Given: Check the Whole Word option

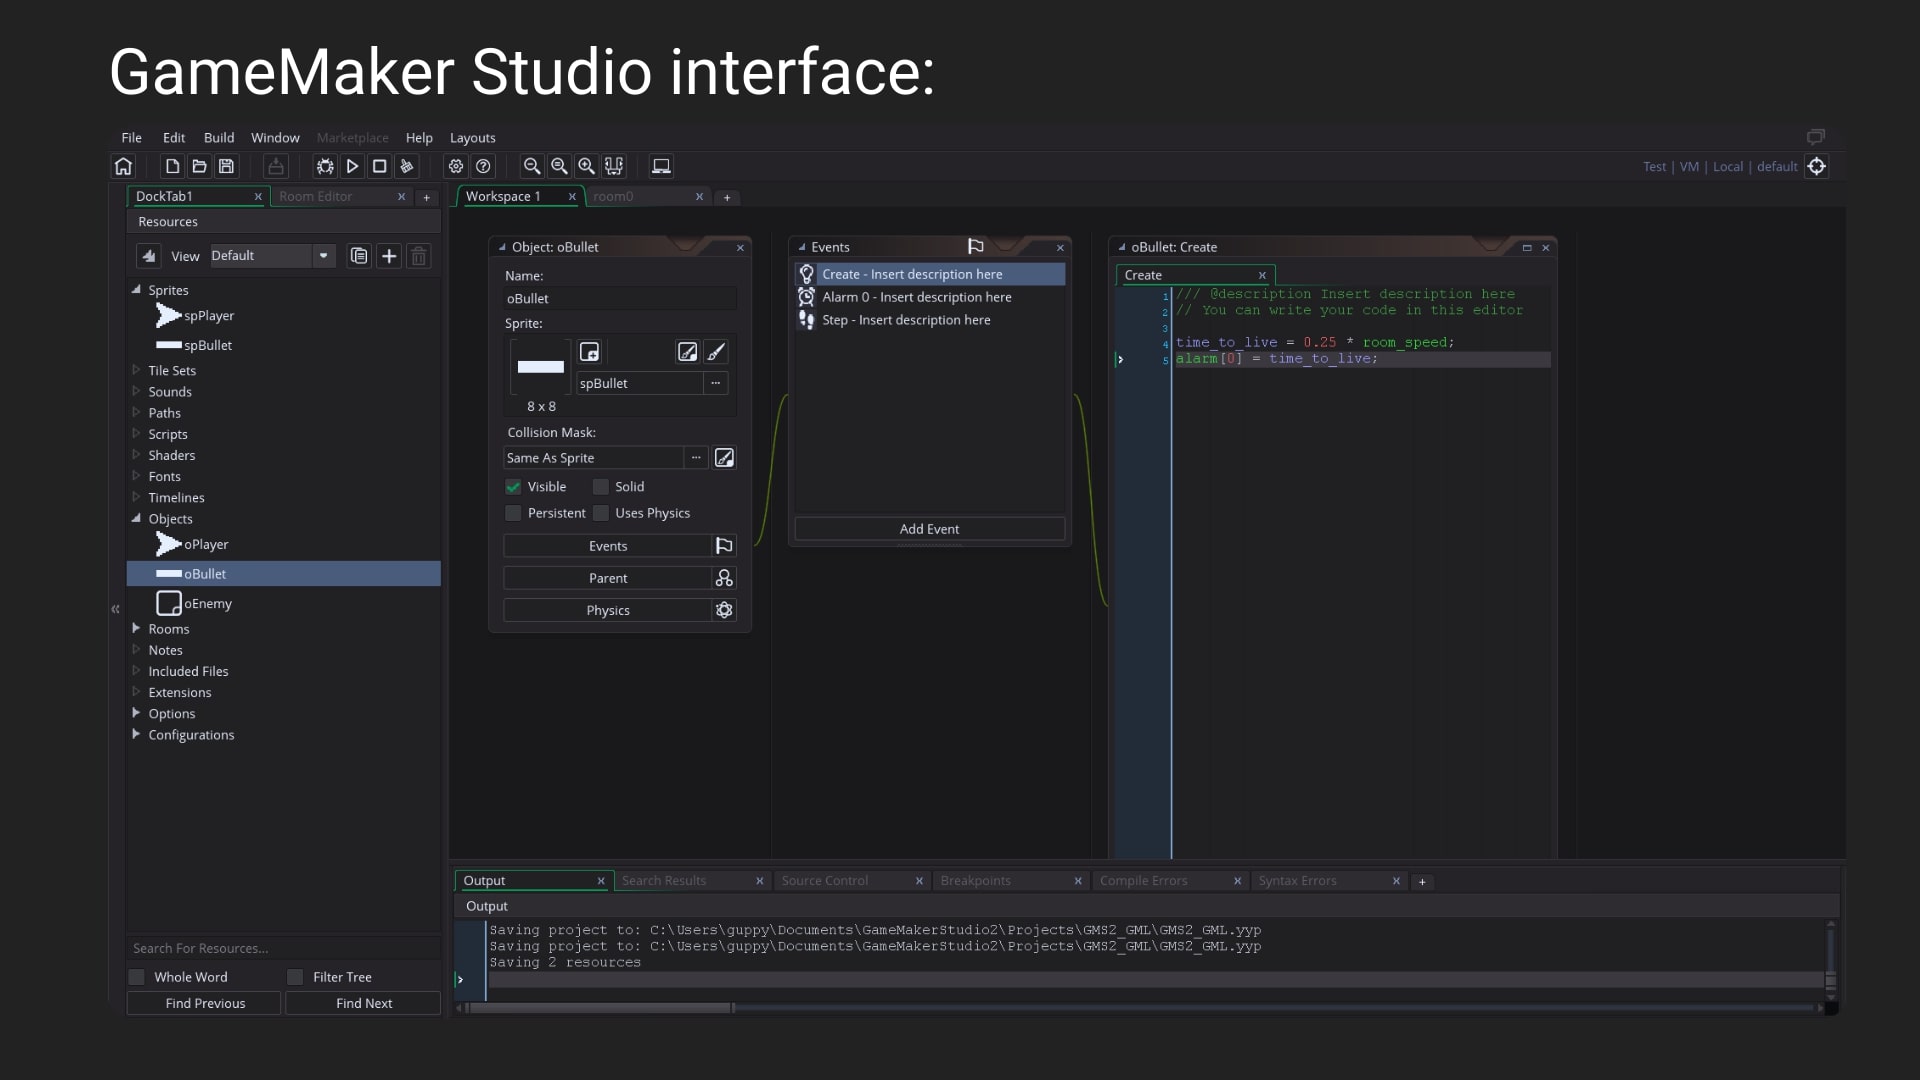Looking at the screenshot, I should click(x=137, y=977).
